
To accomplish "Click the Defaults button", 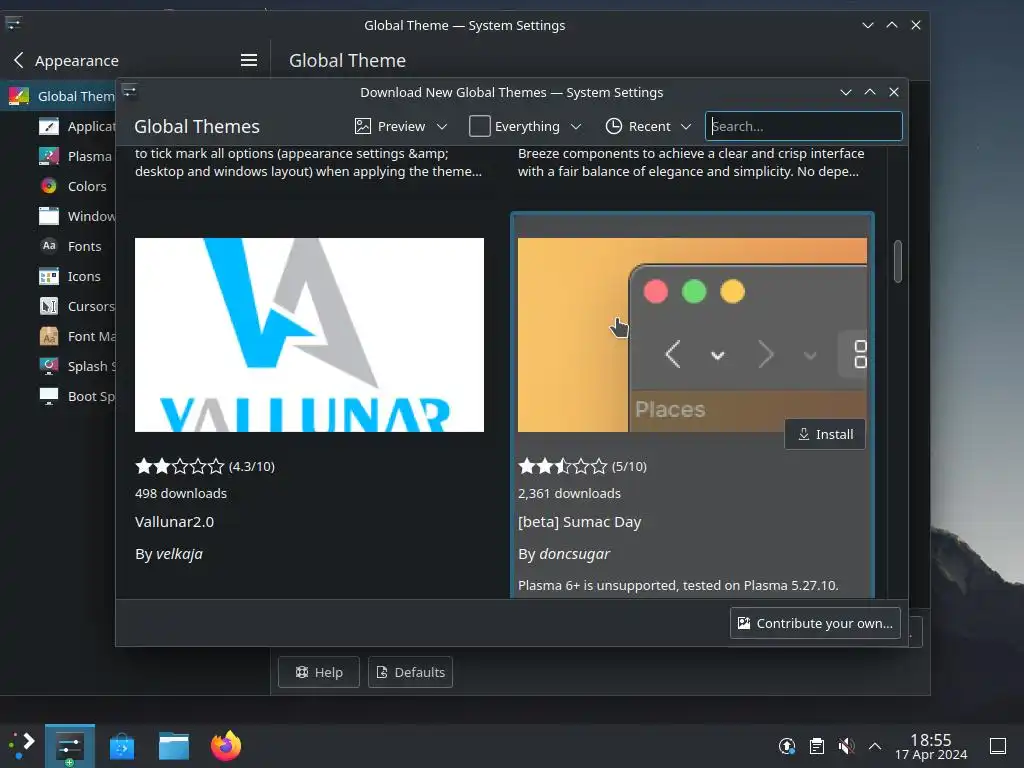I will point(410,672).
